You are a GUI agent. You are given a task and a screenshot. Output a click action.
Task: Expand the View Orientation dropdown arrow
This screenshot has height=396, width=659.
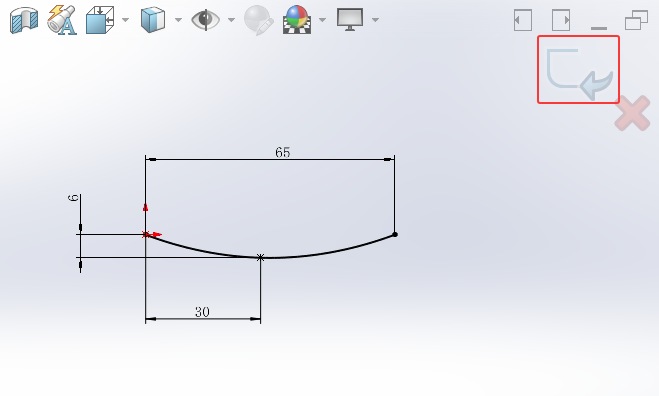pyautogui.click(x=125, y=20)
